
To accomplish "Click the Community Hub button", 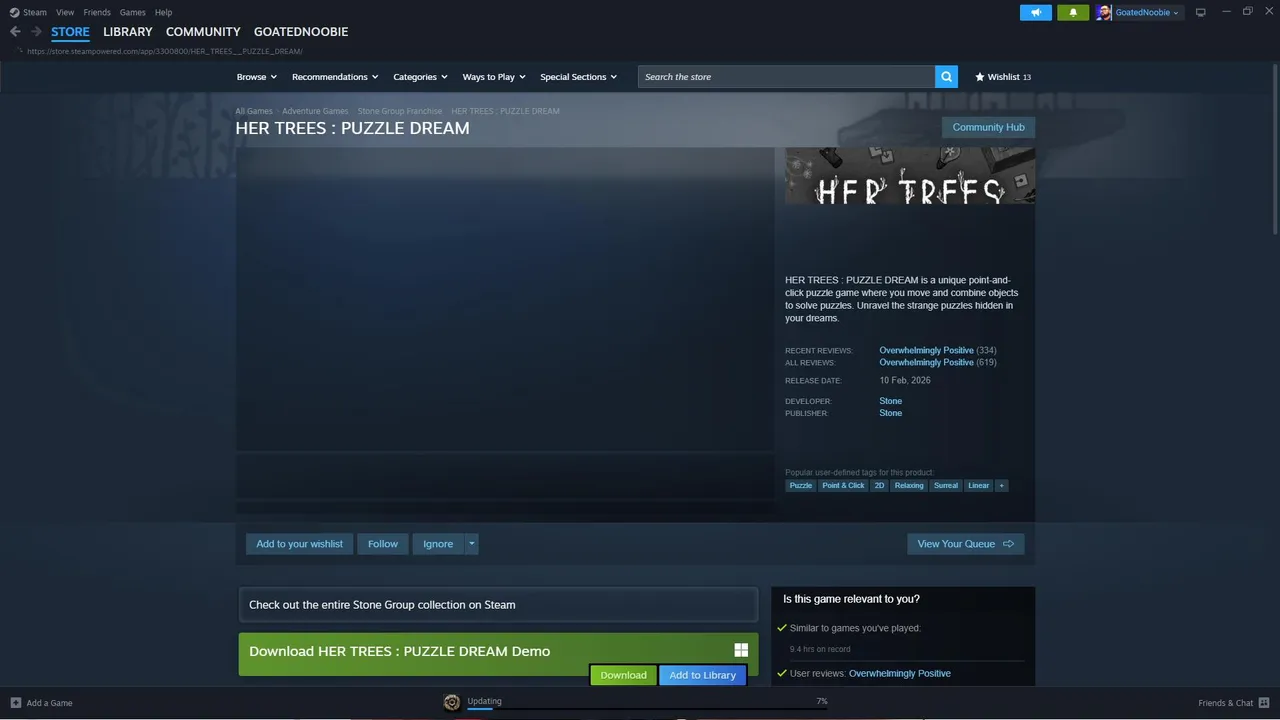I will pos(988,127).
